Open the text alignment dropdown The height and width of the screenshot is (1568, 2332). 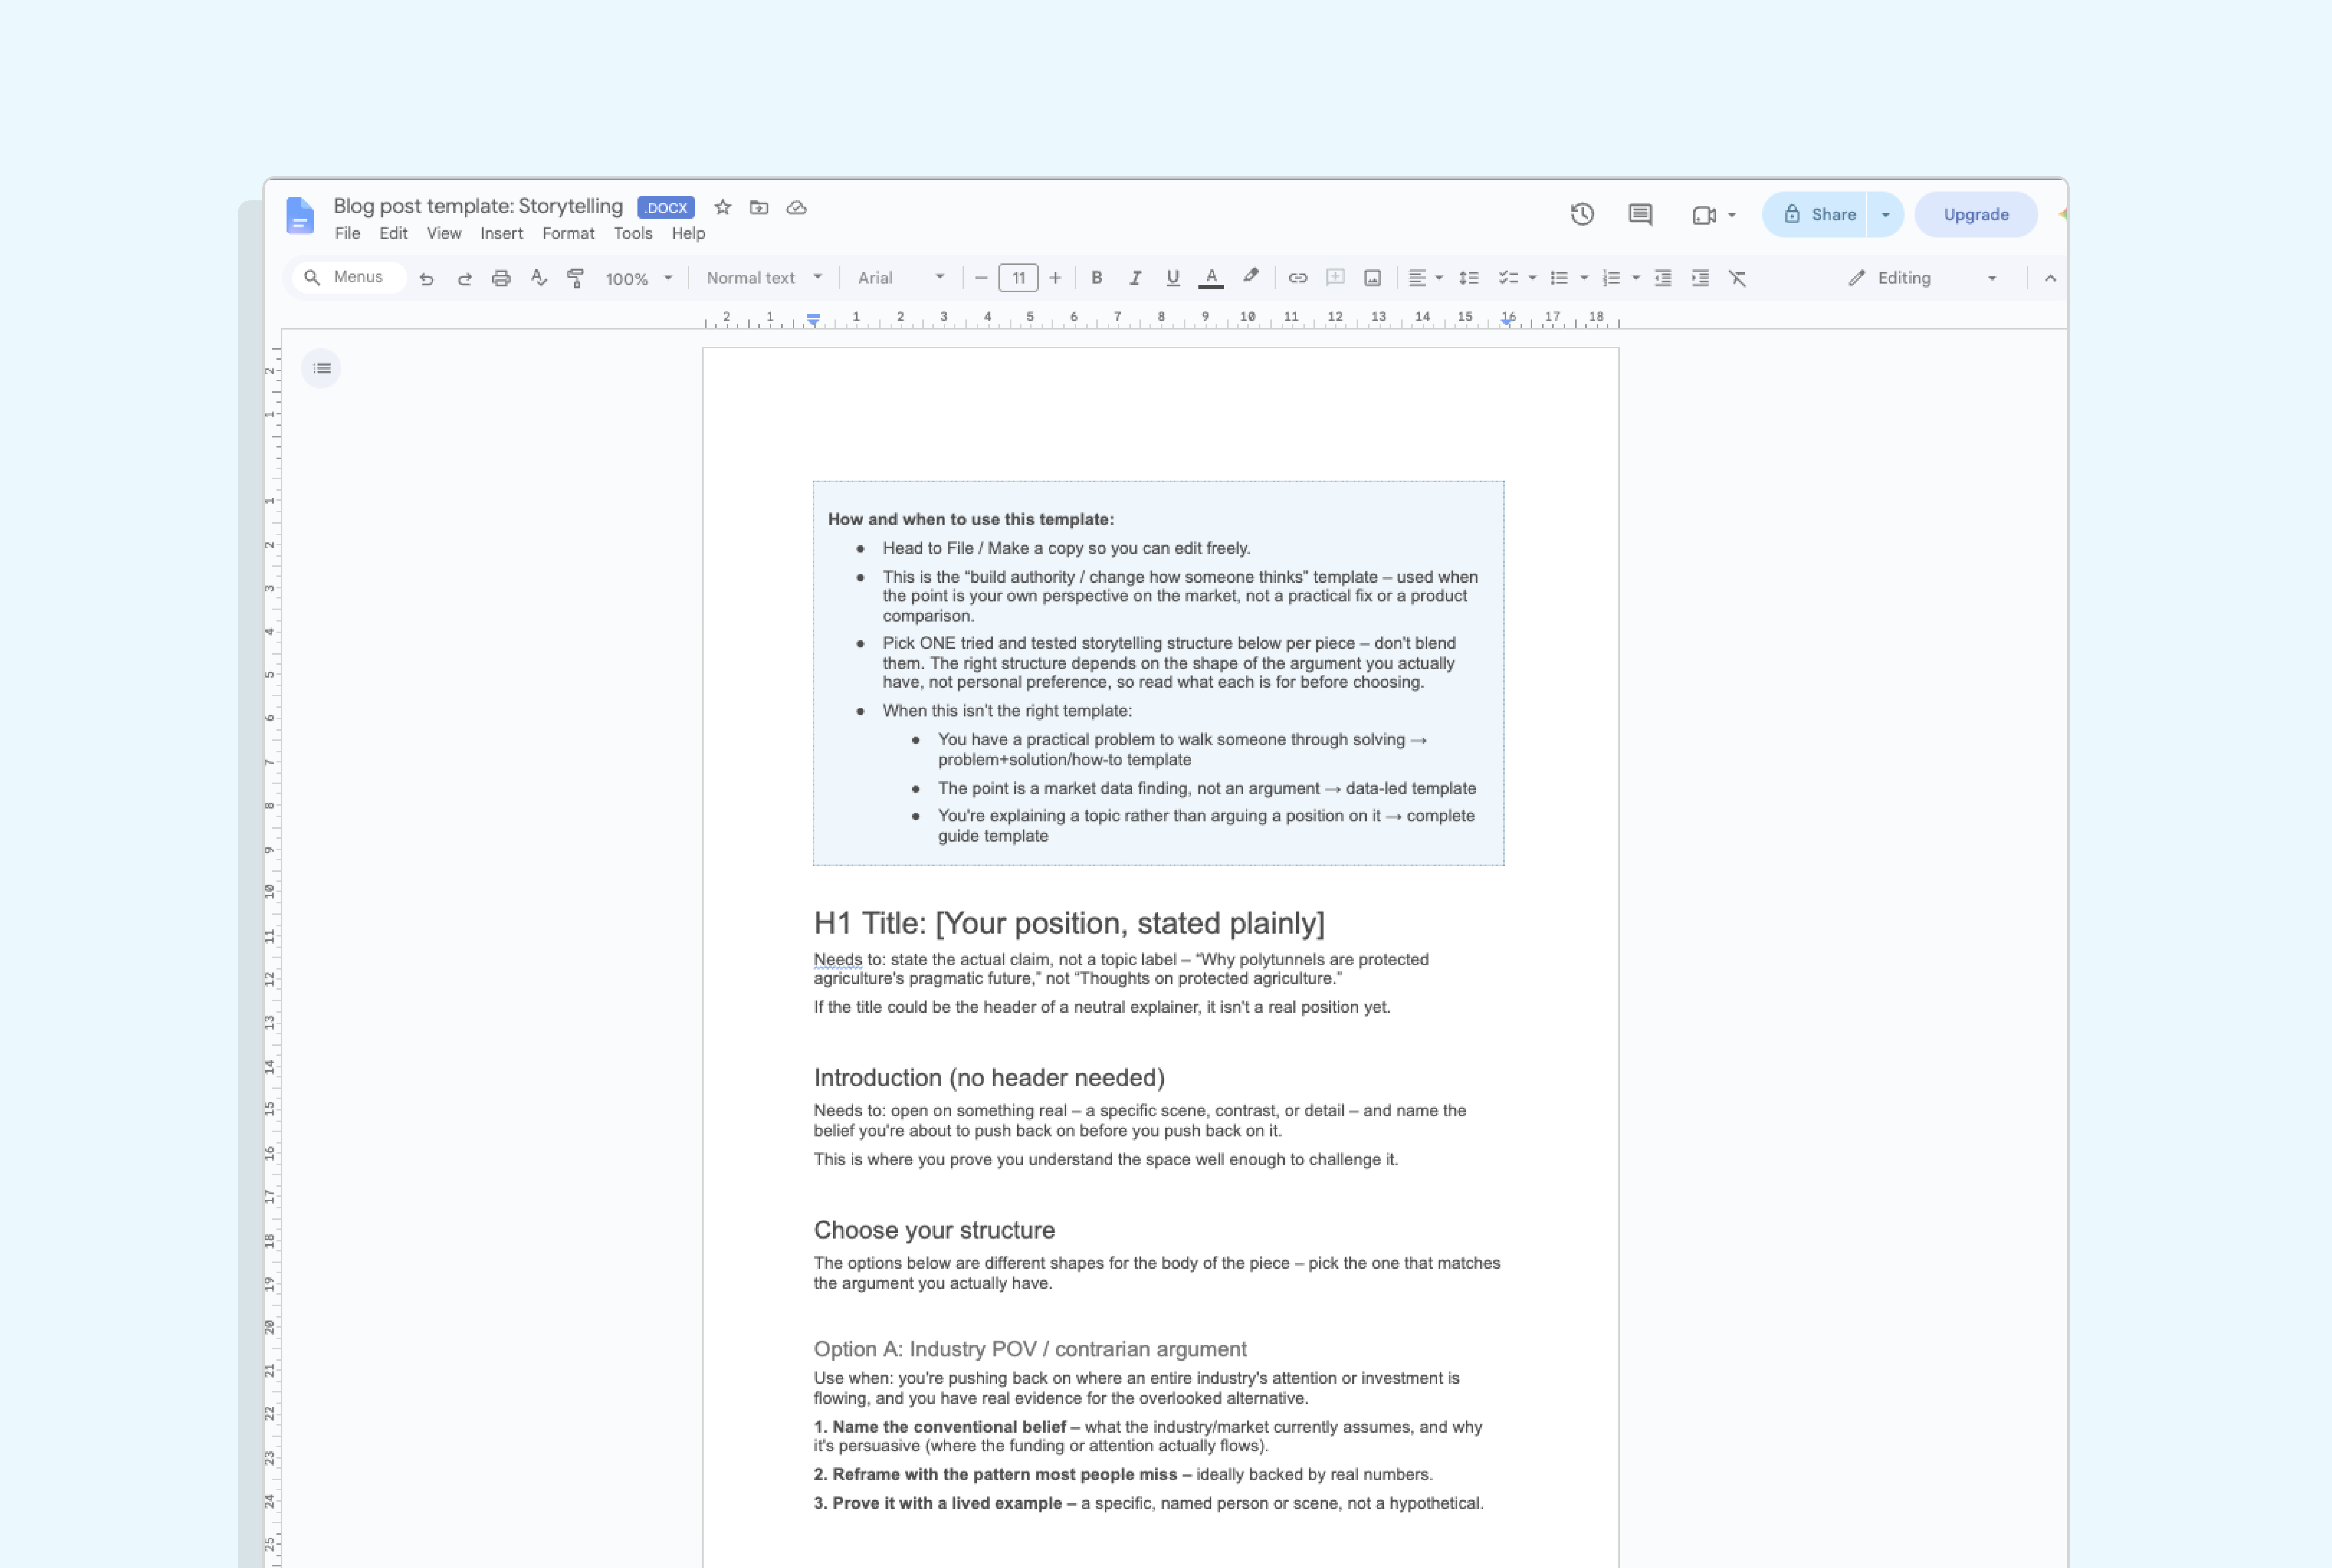(x=1425, y=278)
